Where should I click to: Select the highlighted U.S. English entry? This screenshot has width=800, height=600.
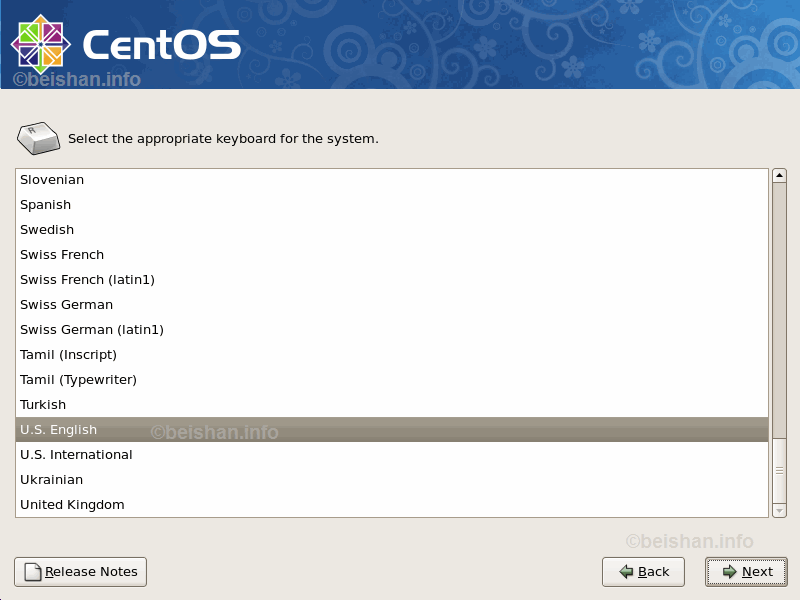tap(59, 430)
